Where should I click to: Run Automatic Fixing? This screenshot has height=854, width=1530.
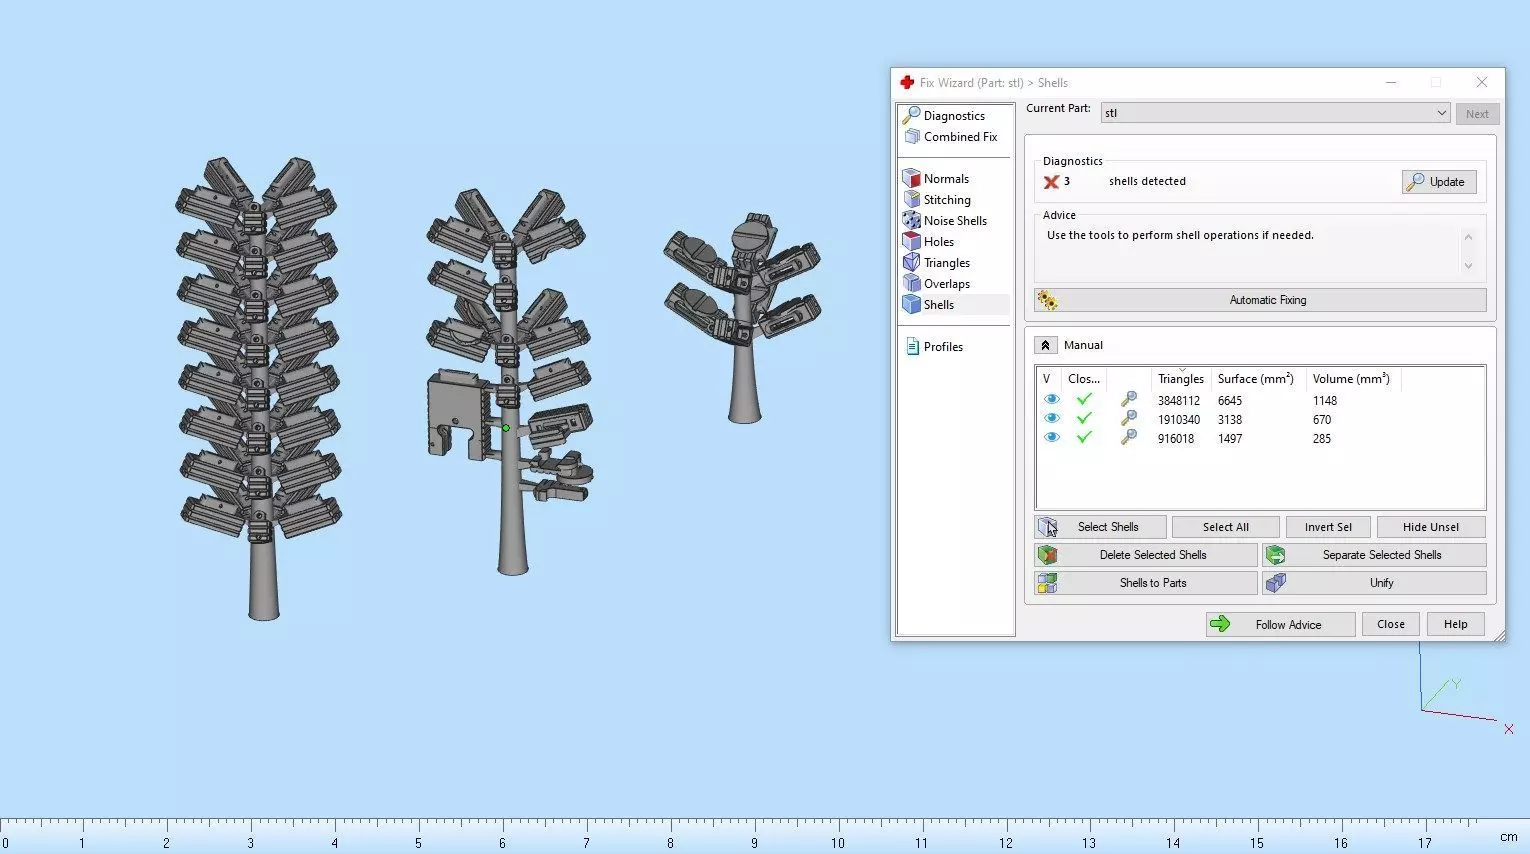pos(1260,300)
